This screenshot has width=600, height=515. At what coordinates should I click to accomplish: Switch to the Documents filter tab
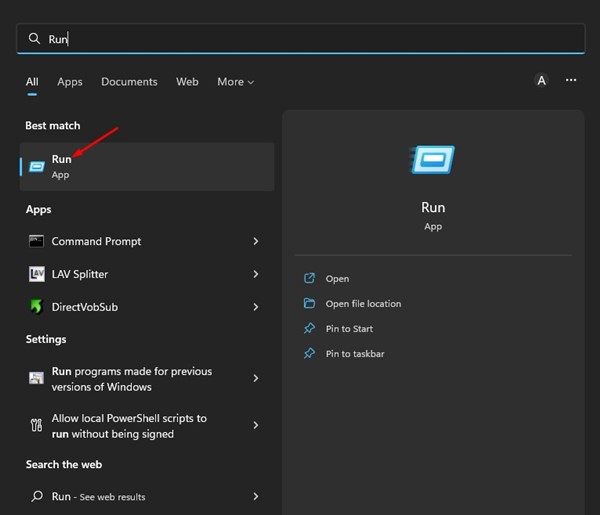129,82
